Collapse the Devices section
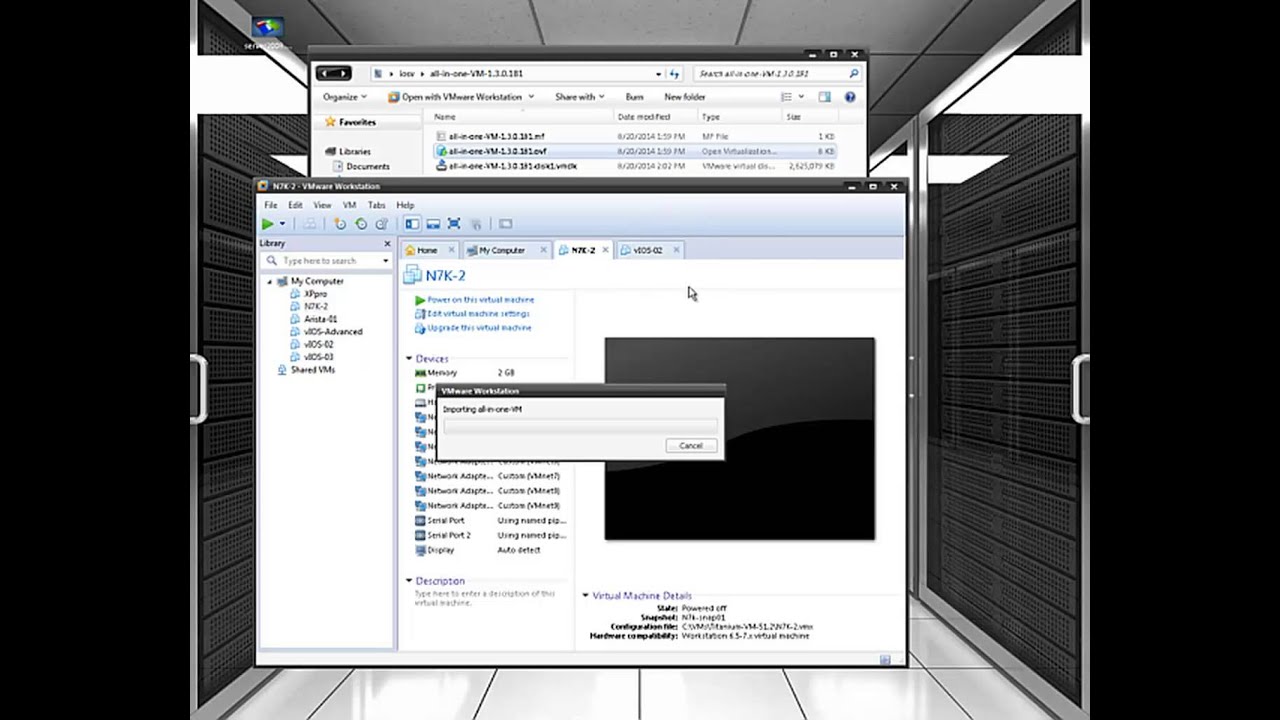The width and height of the screenshot is (1280, 720). [x=409, y=358]
